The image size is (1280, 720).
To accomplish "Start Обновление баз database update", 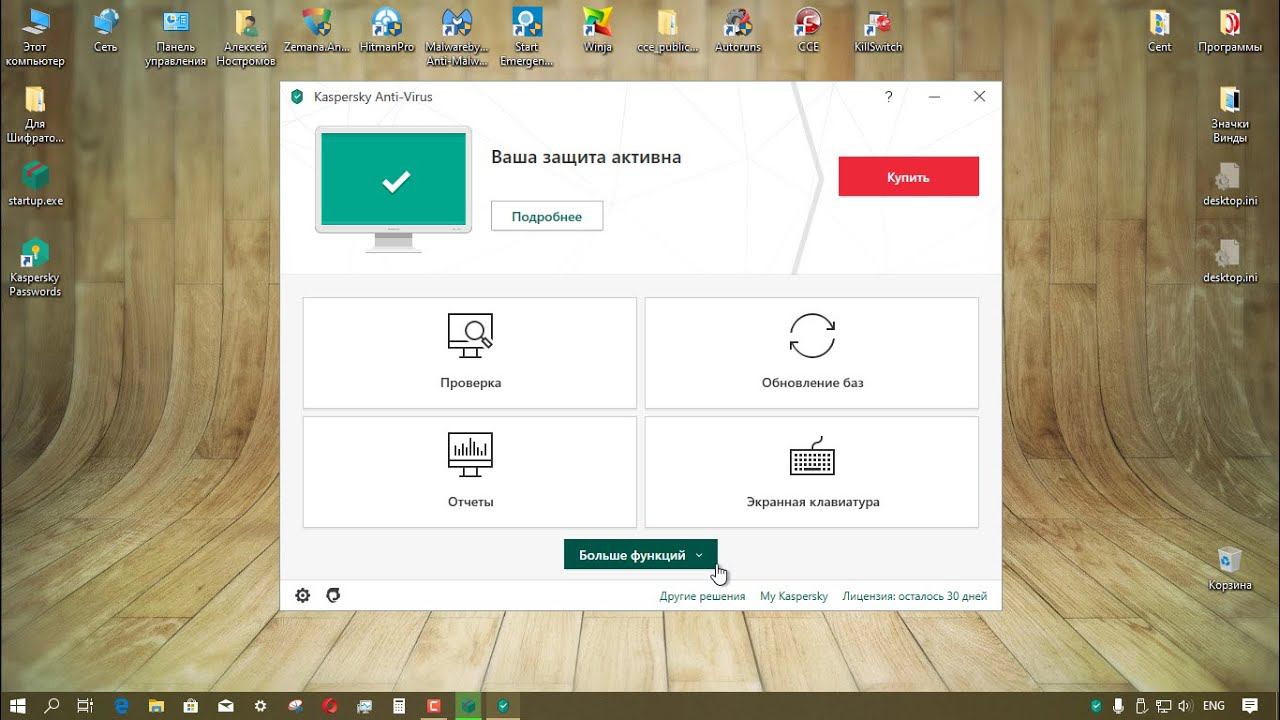I will 811,353.
